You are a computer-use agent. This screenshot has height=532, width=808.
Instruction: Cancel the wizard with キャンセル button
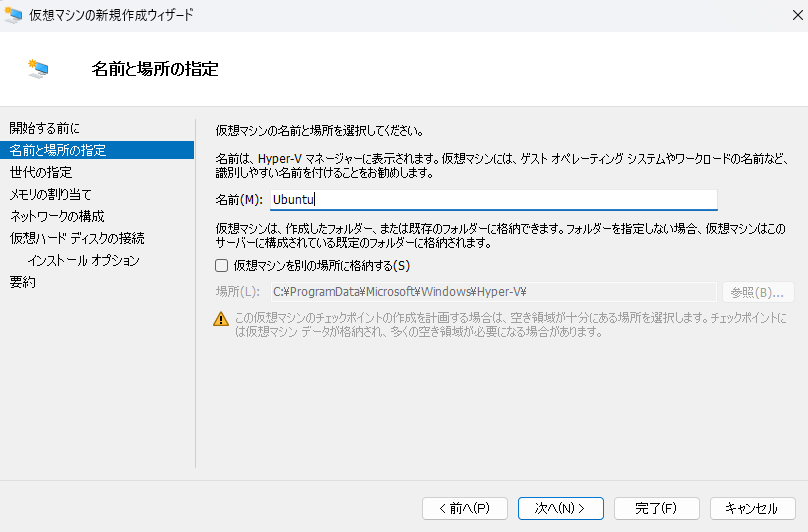(x=752, y=508)
